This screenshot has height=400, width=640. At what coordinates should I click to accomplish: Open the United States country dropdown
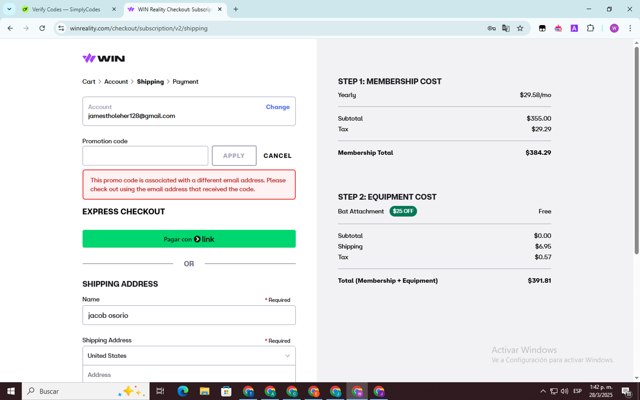click(x=189, y=356)
